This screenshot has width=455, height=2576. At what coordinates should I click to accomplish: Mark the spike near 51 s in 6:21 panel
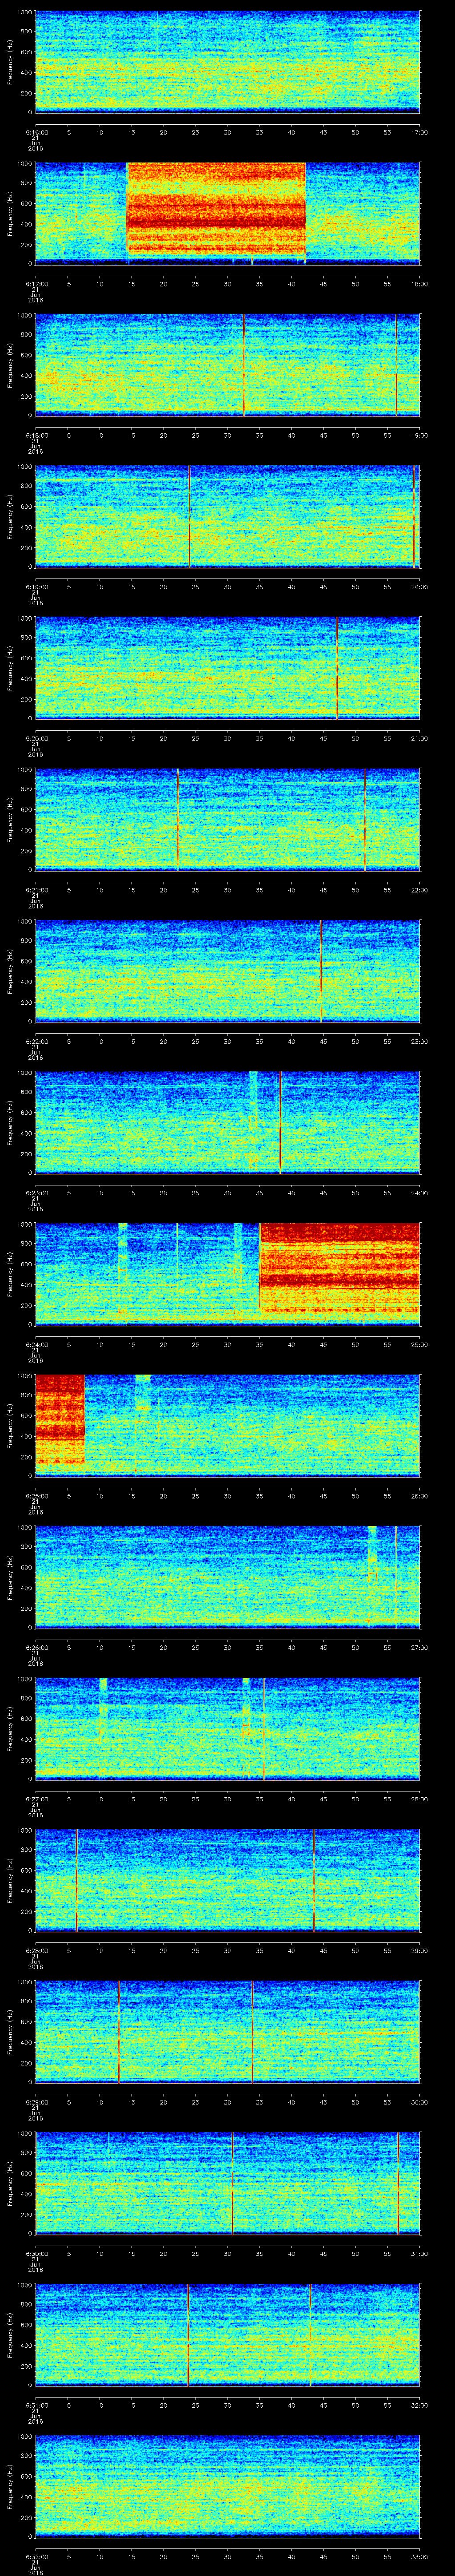pyautogui.click(x=364, y=819)
